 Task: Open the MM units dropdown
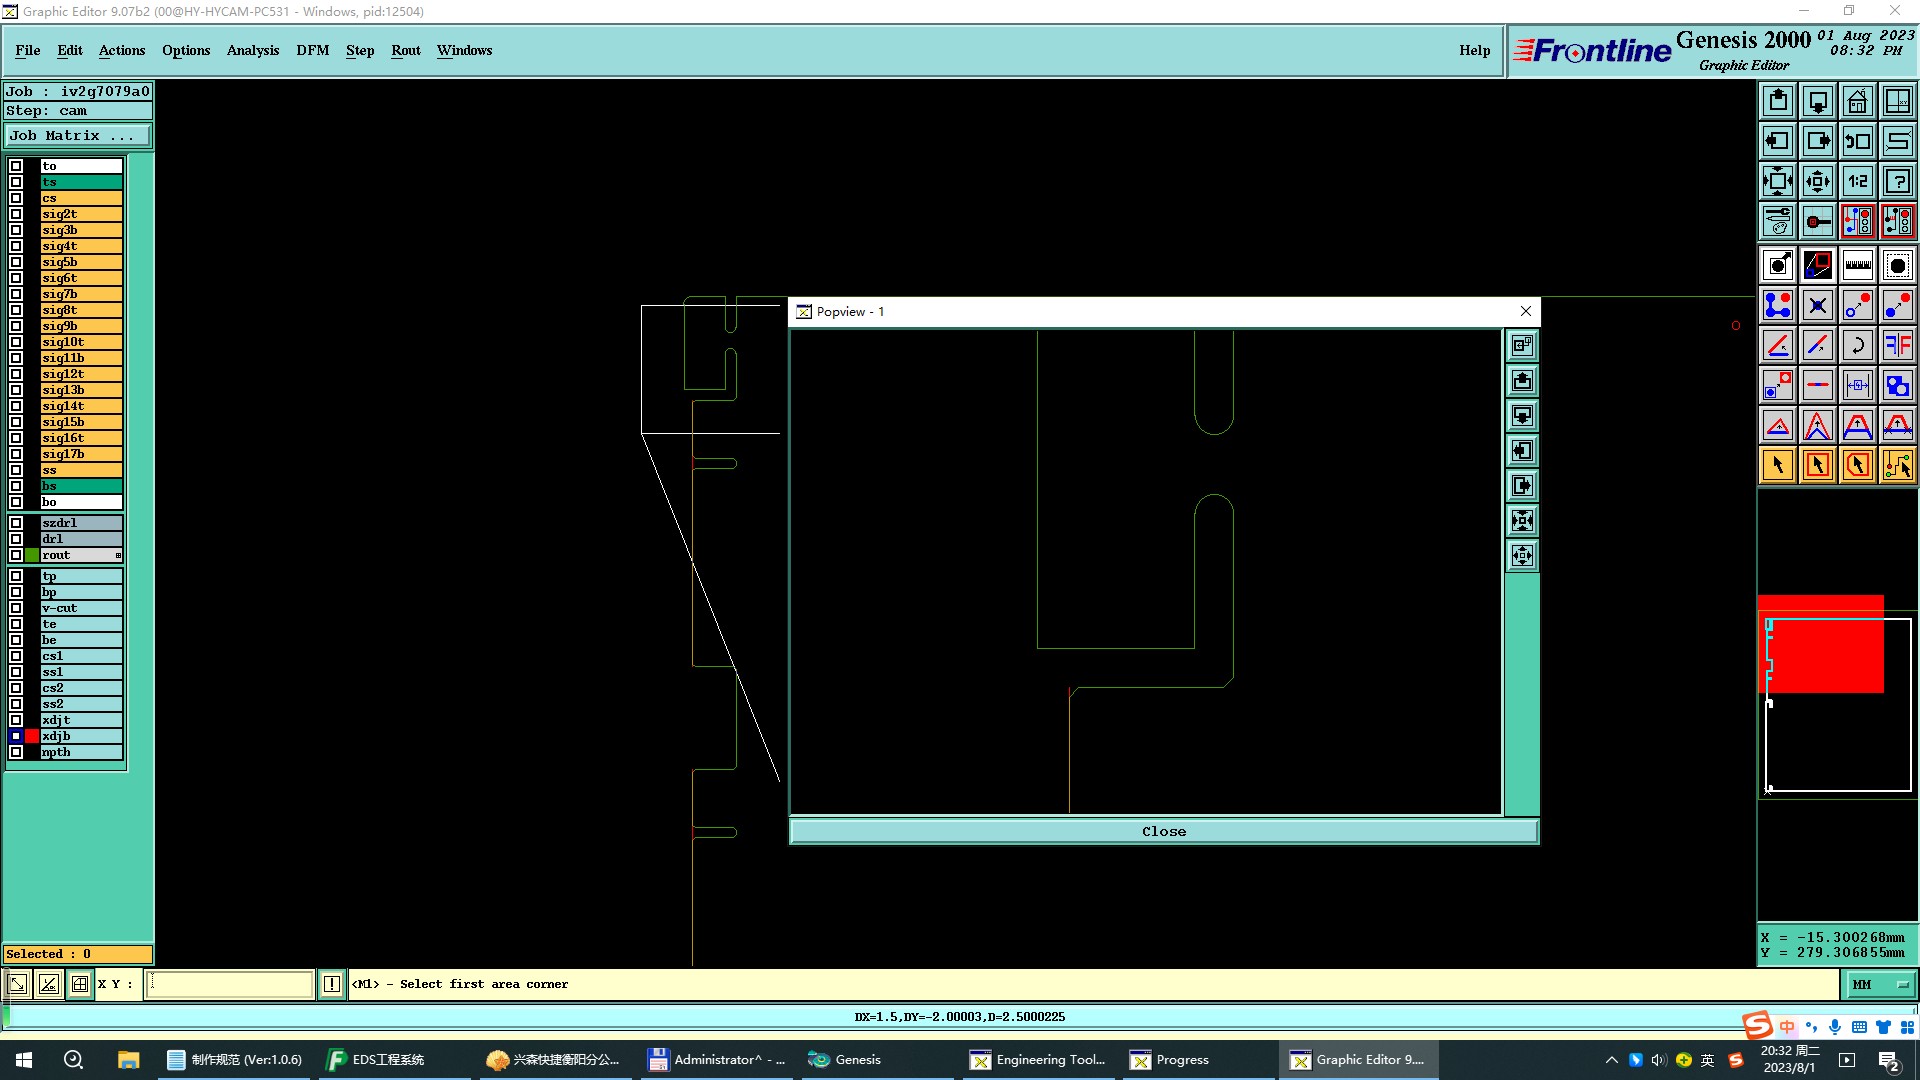pyautogui.click(x=1880, y=984)
